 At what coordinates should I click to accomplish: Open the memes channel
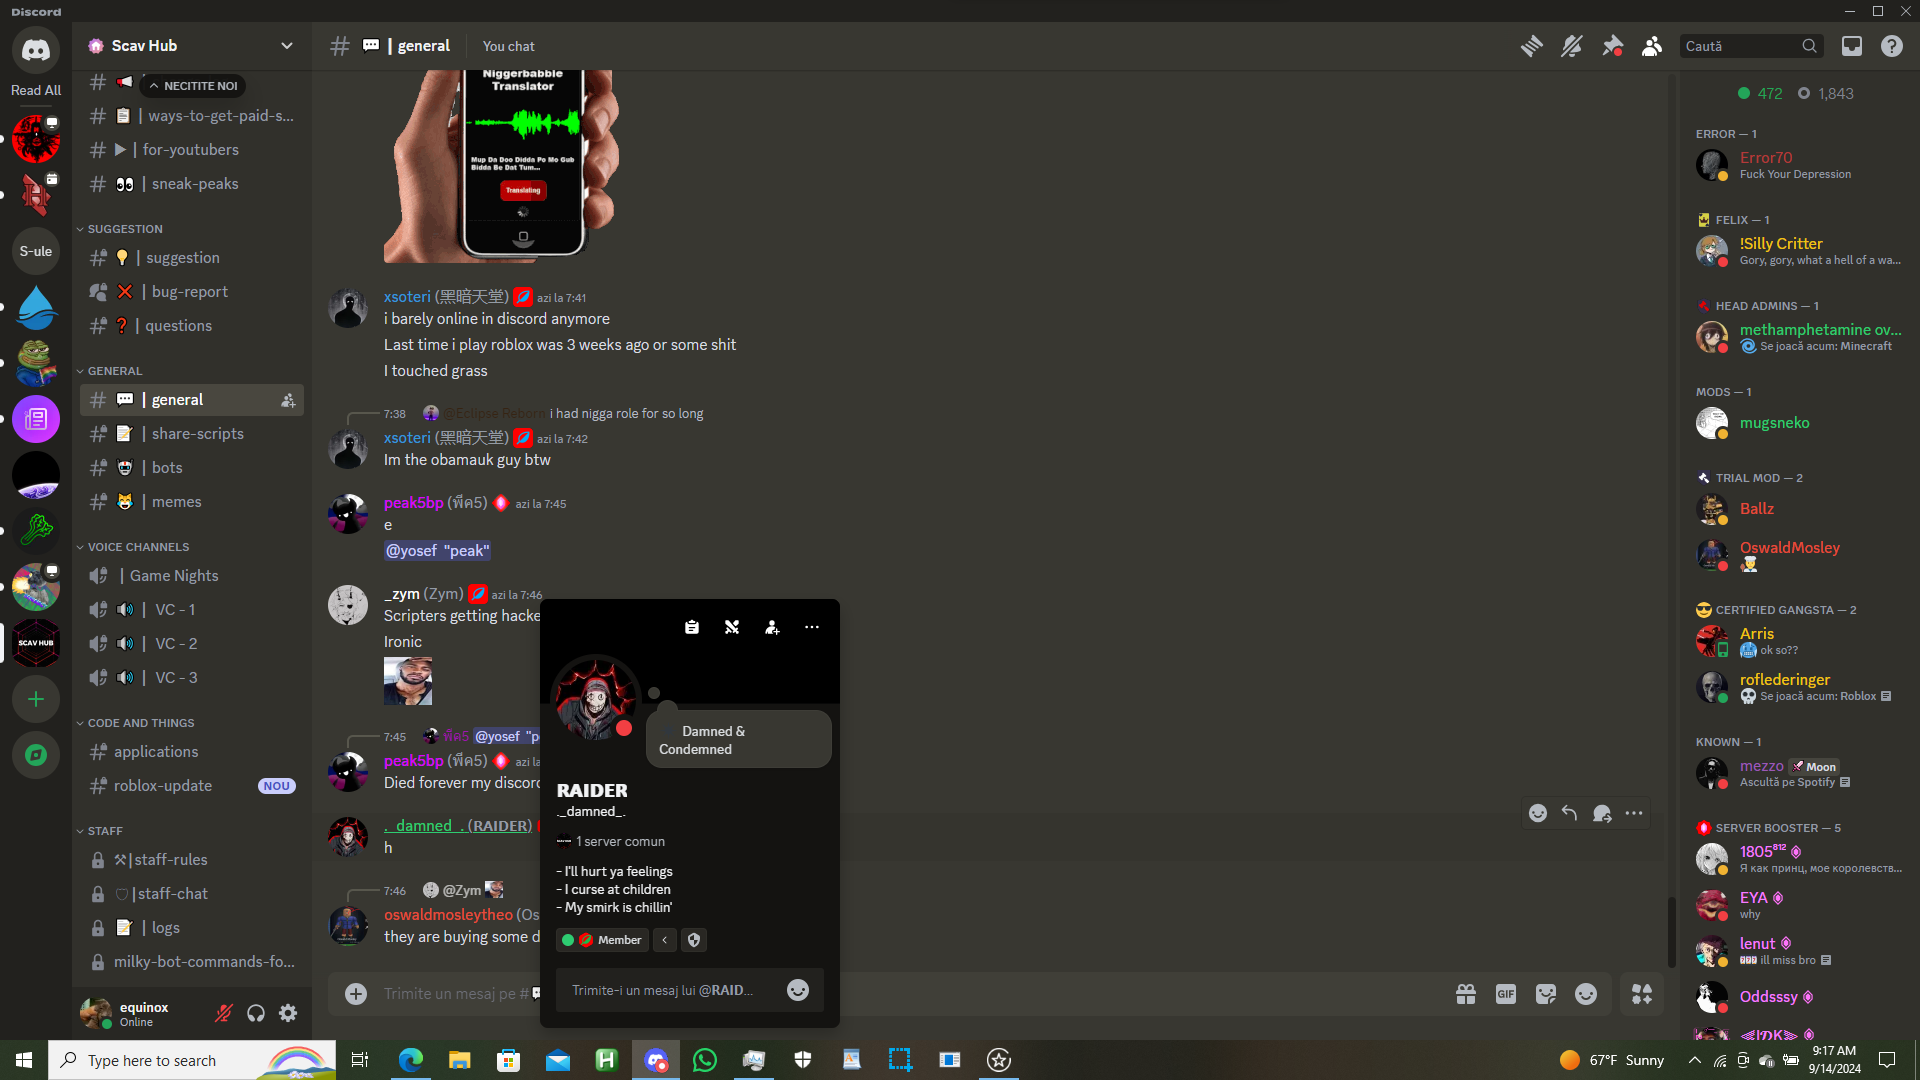point(176,502)
